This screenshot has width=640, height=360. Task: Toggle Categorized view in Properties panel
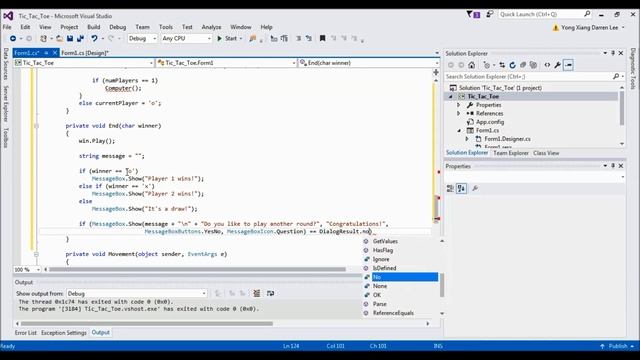[x=450, y=188]
